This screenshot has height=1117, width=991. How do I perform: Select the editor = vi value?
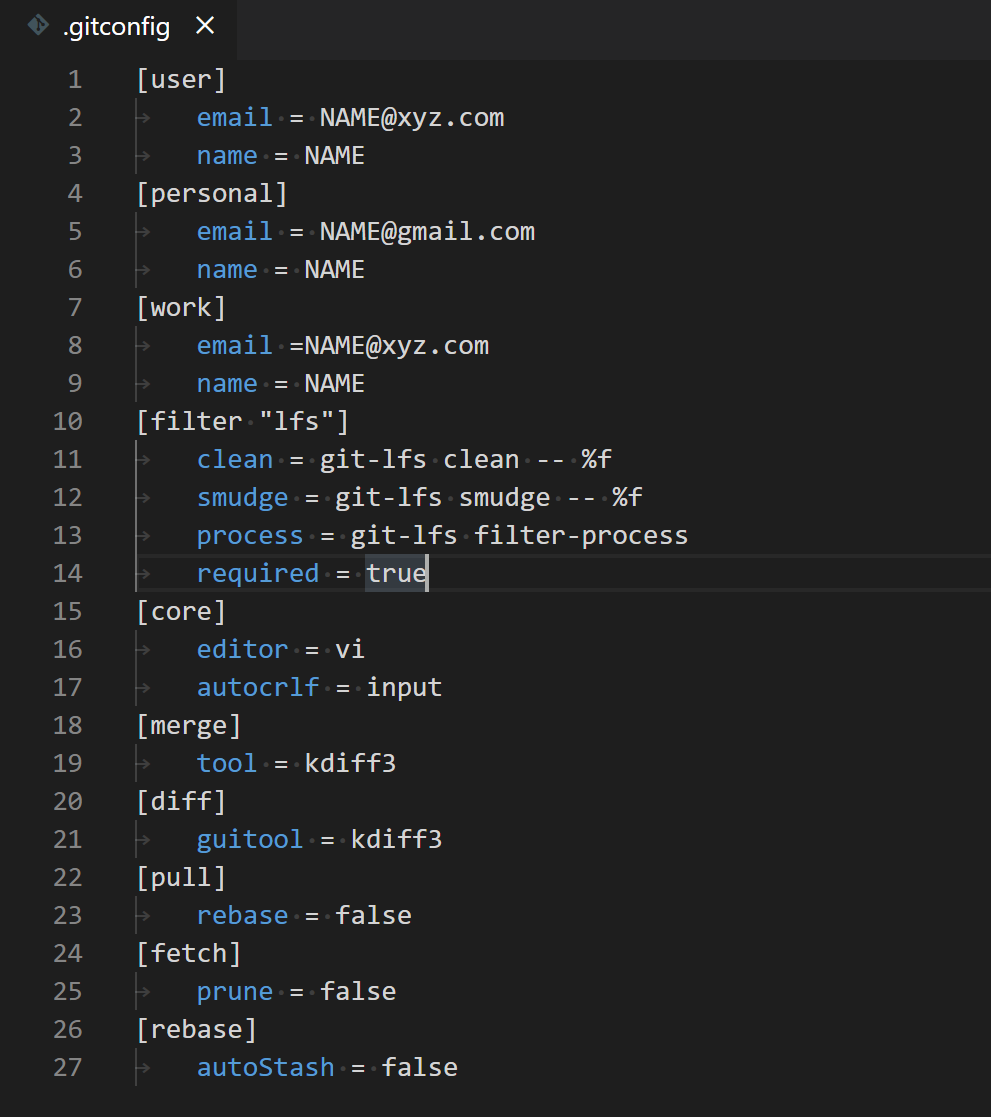coord(351,649)
